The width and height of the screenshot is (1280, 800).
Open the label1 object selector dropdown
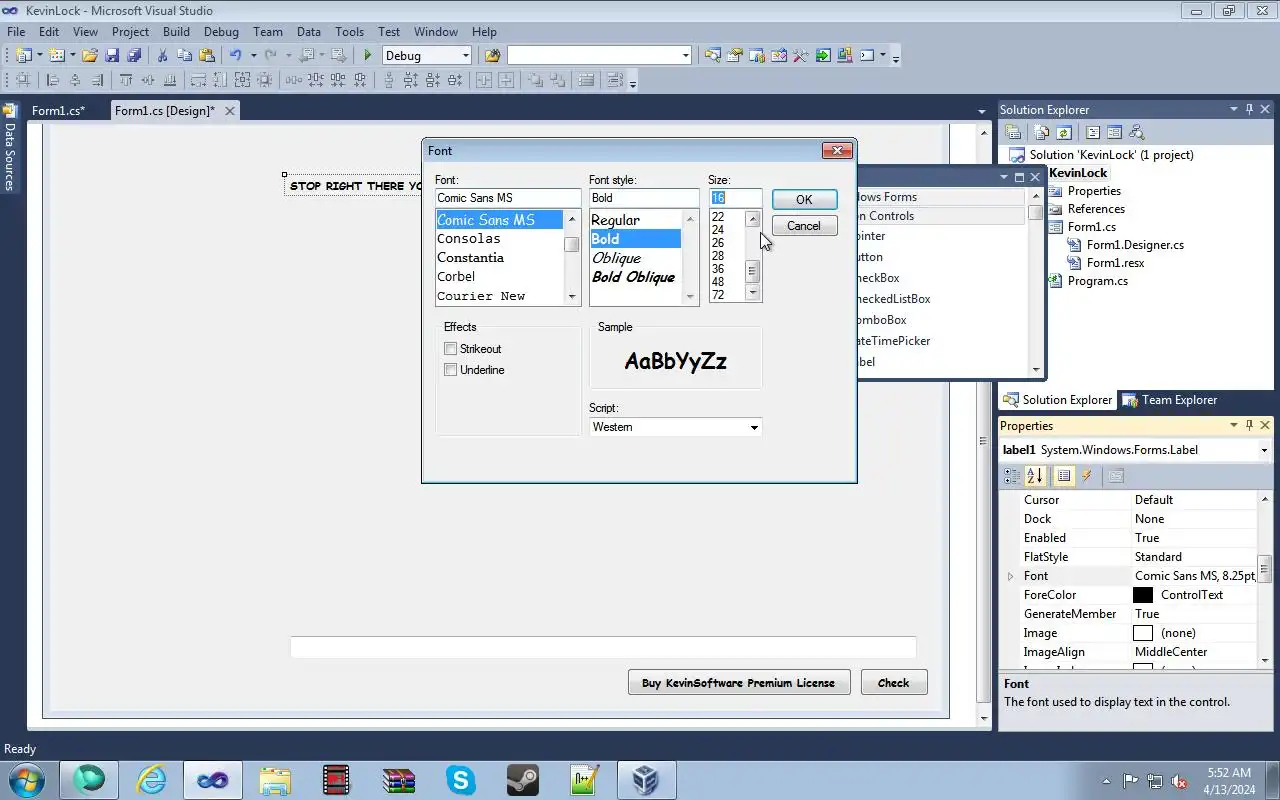click(x=1265, y=450)
